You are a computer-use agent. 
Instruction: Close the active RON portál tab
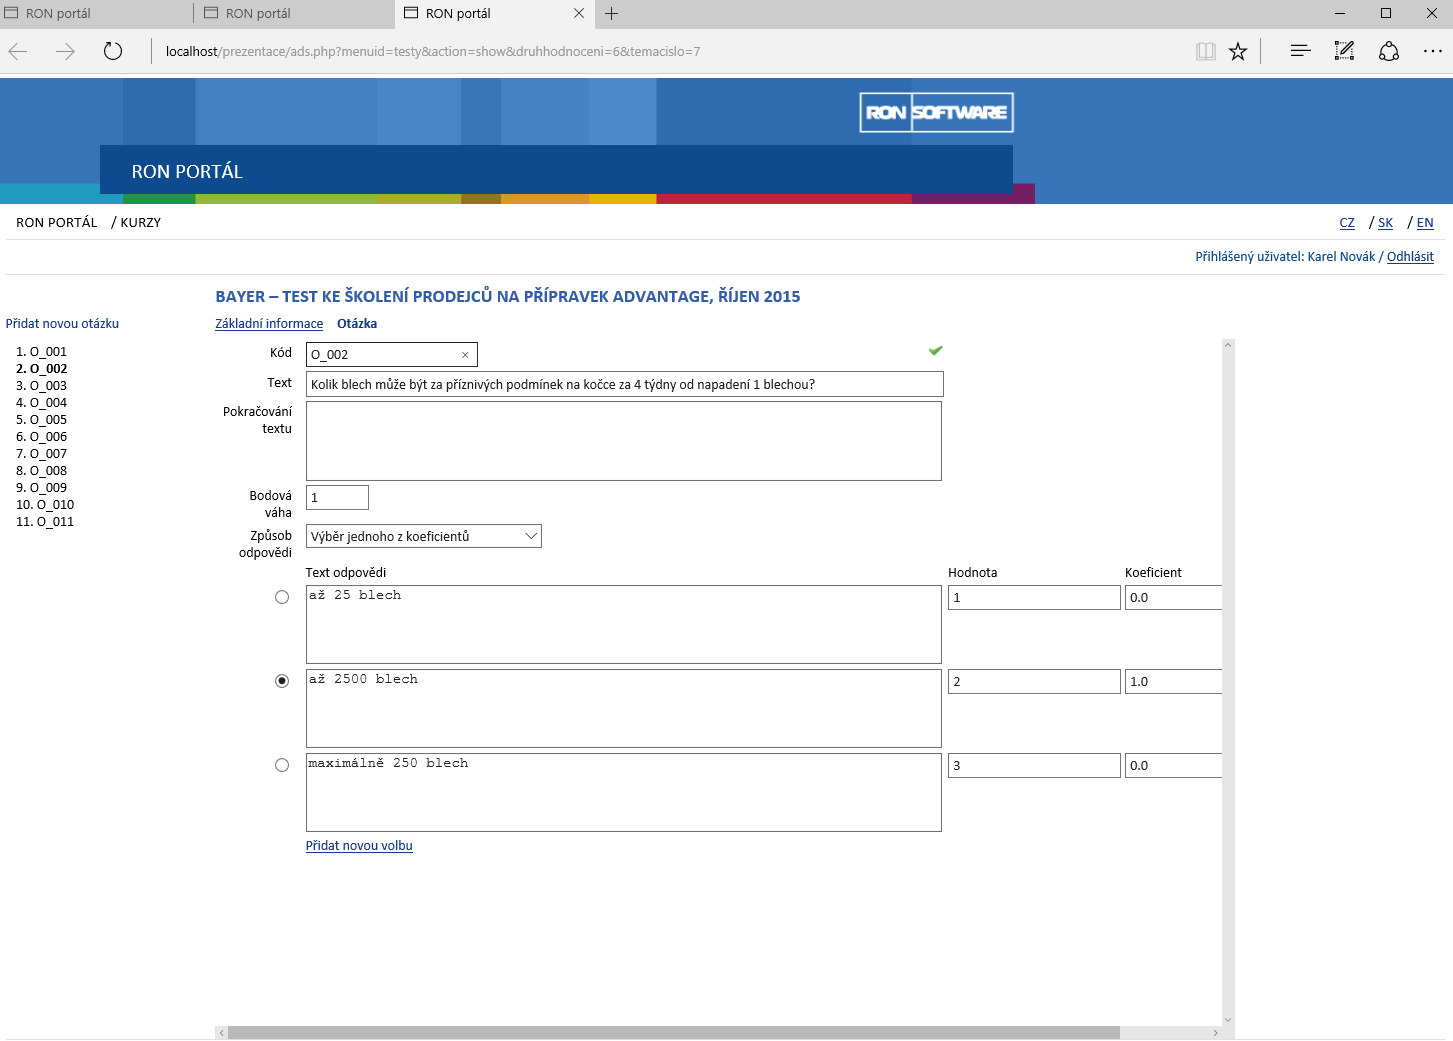pos(579,14)
